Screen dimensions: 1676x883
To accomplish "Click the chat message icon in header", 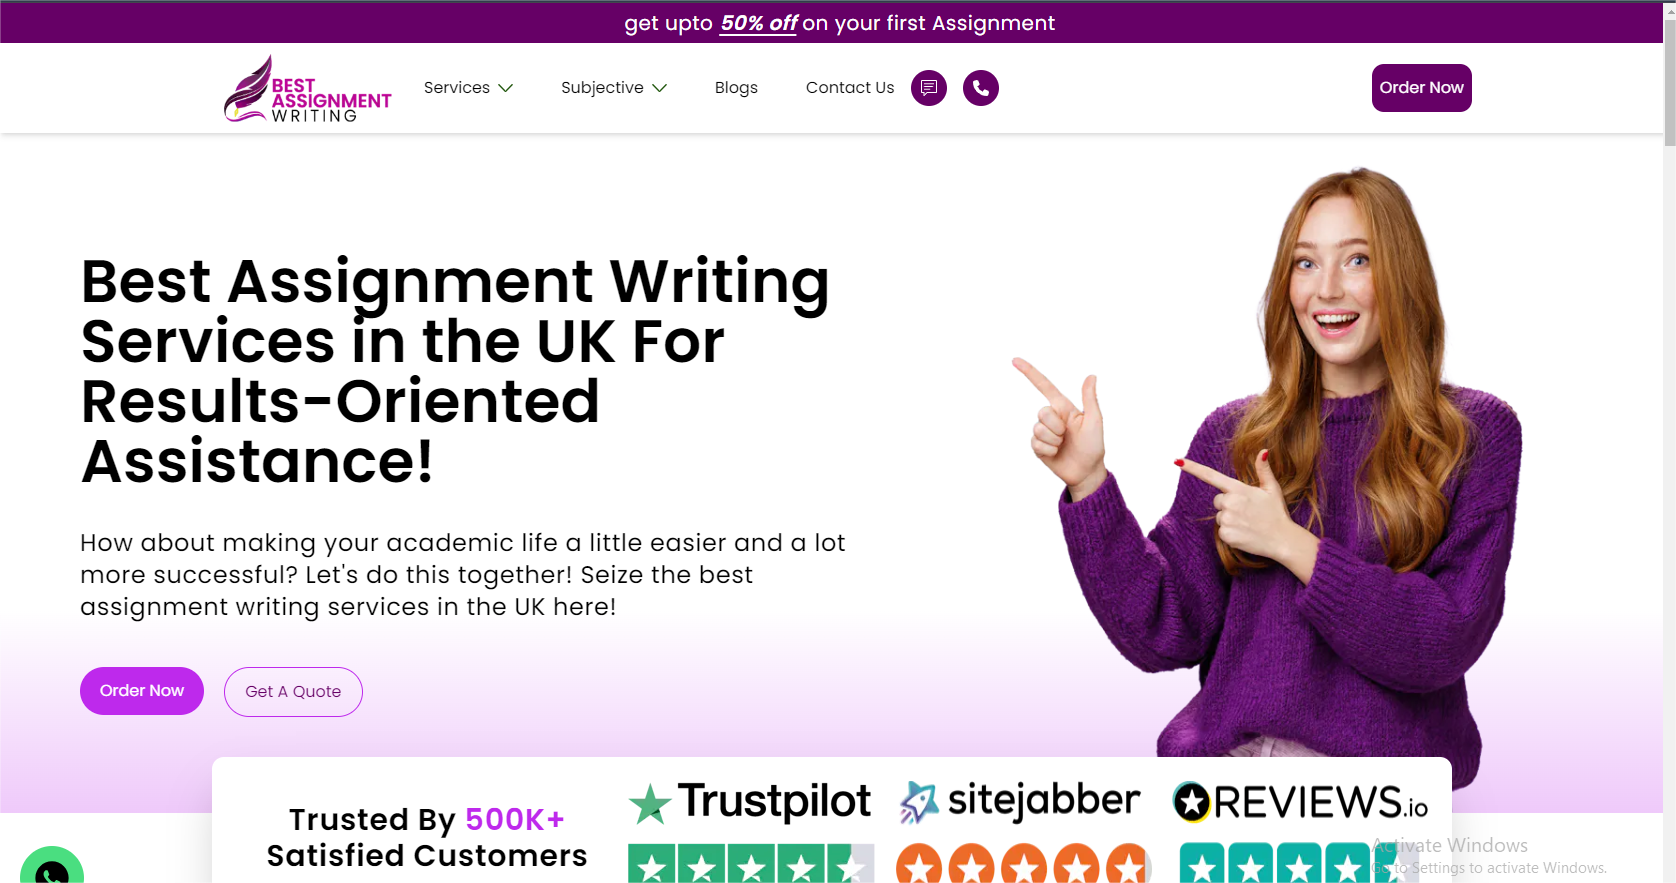I will pos(929,88).
